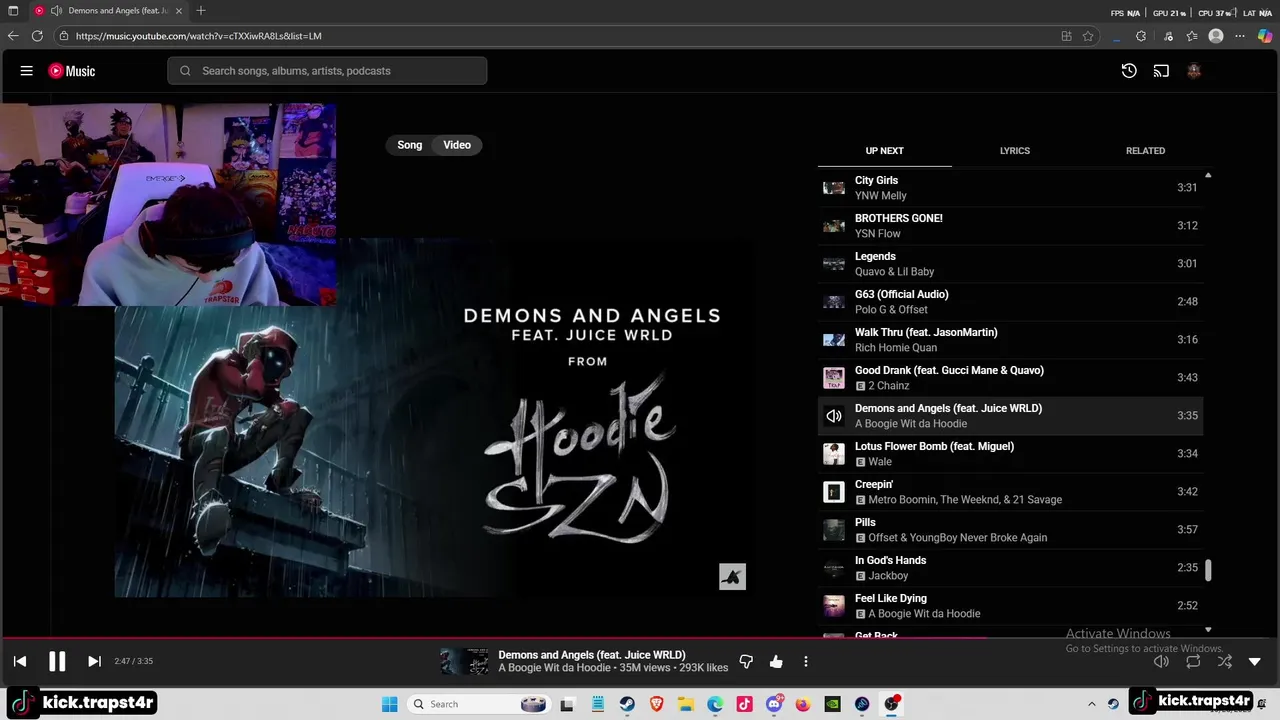Image resolution: width=1280 pixels, height=720 pixels.
Task: Open Brave browser from the taskbar
Action: 656,704
